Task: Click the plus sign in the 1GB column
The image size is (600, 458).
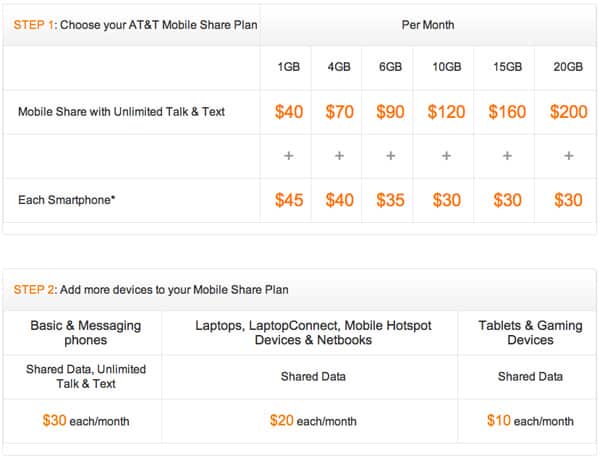Action: tap(288, 156)
